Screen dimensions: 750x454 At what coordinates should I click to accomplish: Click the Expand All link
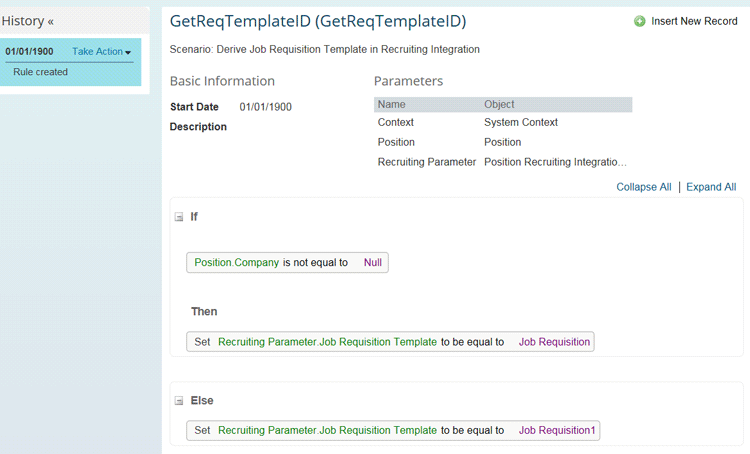tap(710, 187)
